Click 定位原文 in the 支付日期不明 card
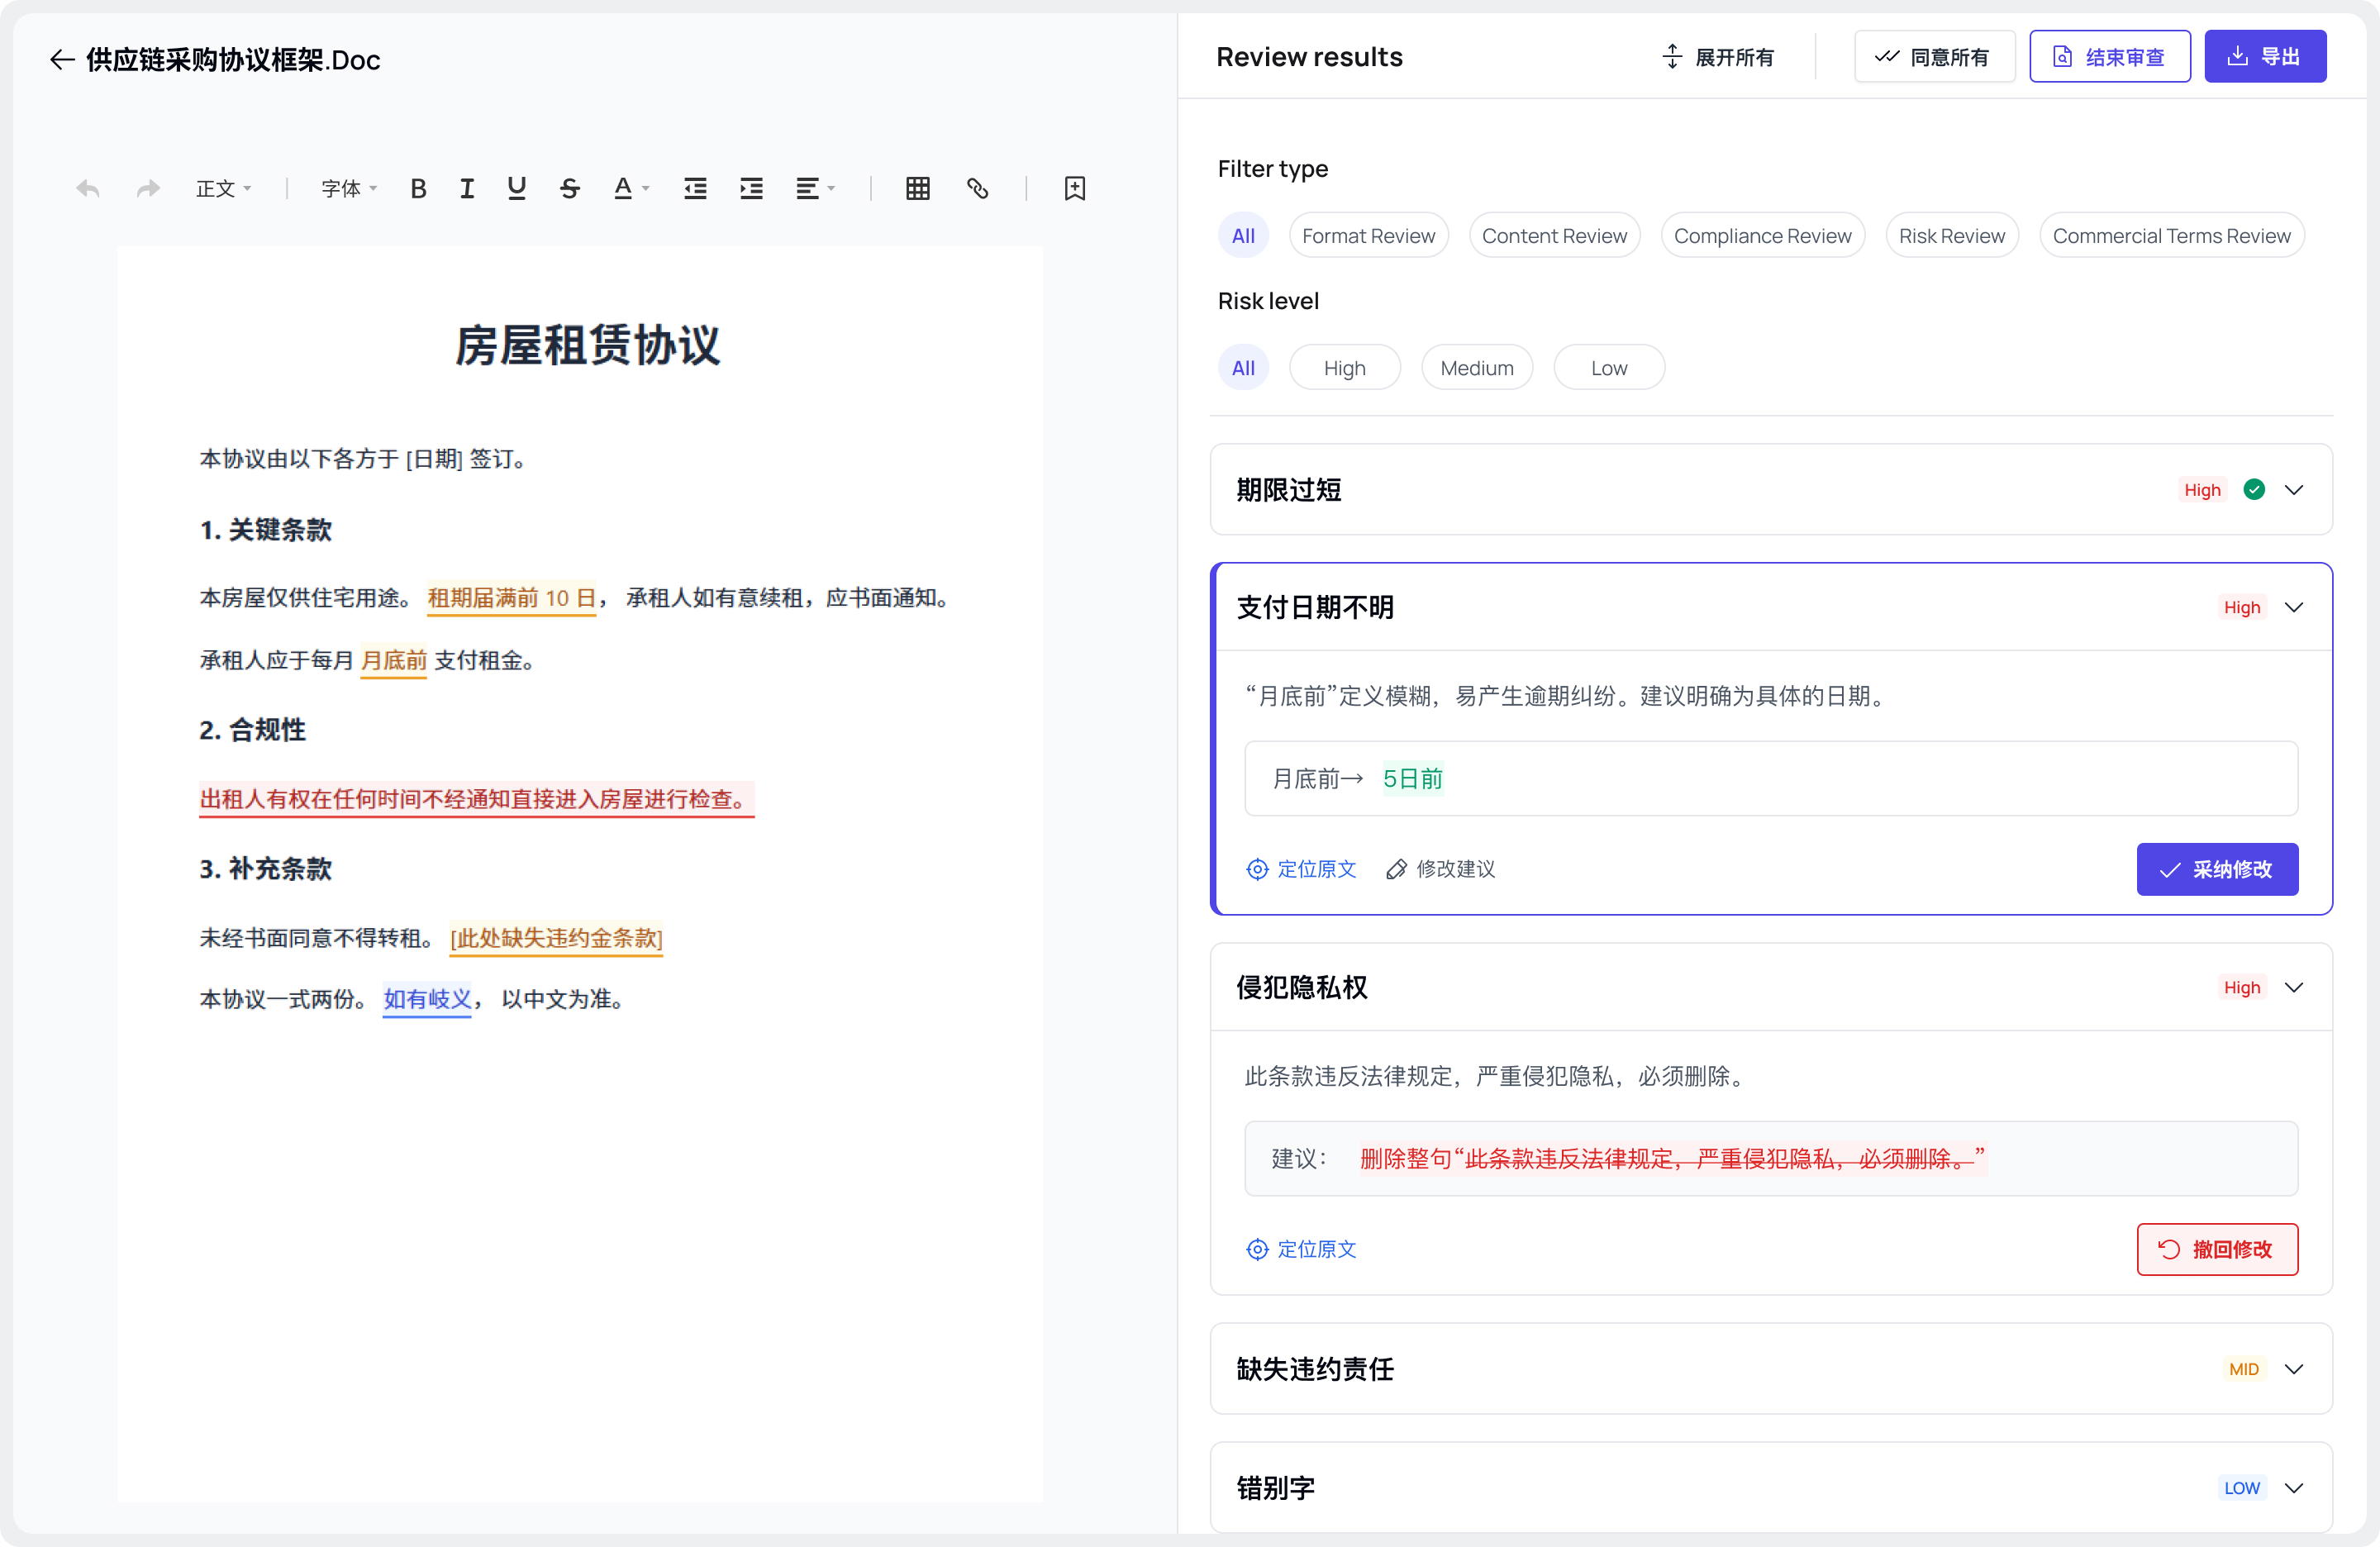 click(x=1301, y=869)
